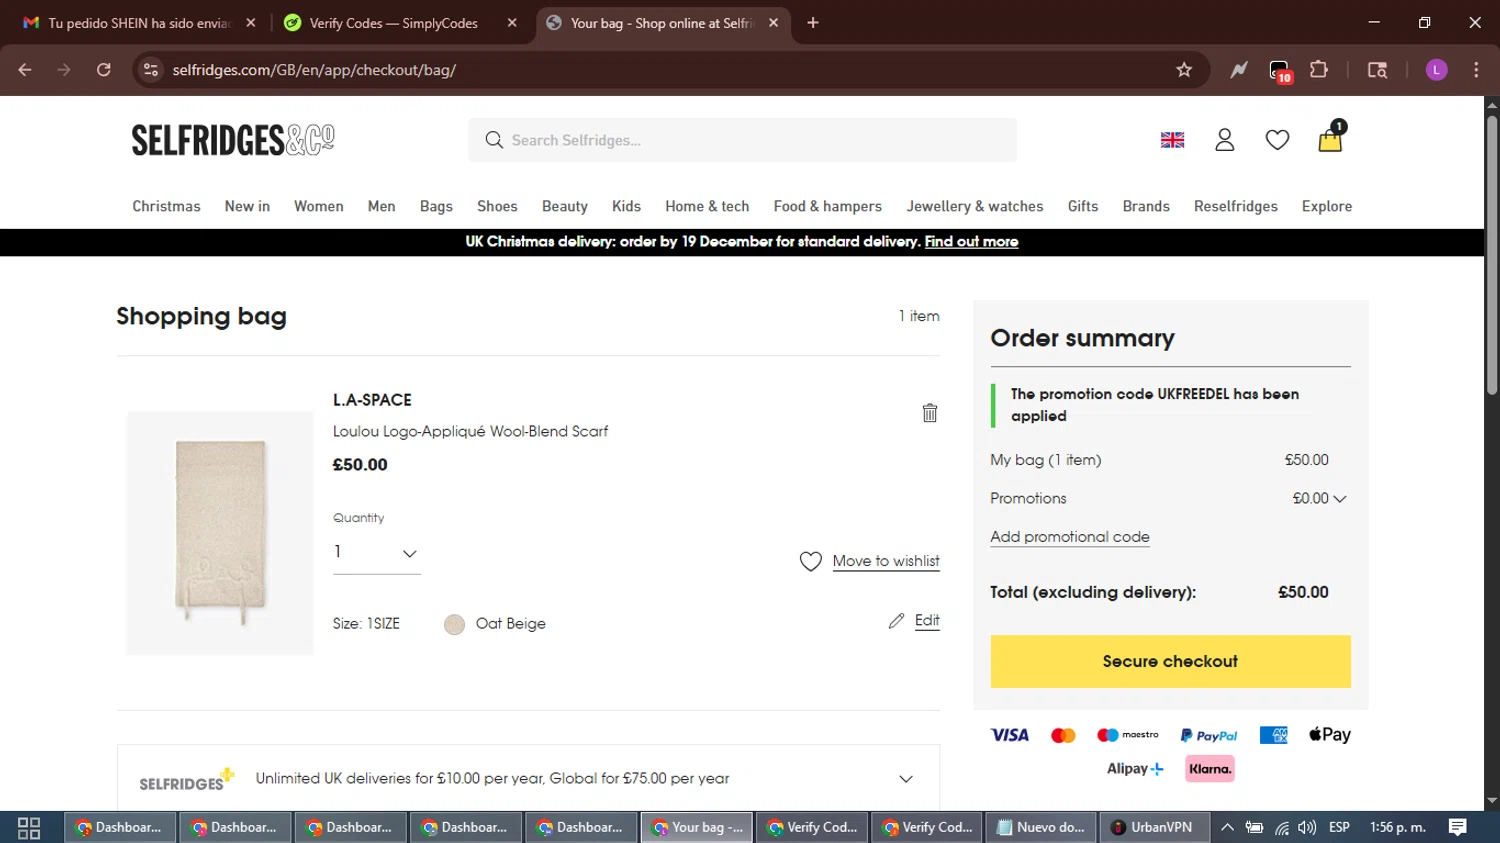
Task: Click the taskbar volume icon
Action: point(1307,828)
